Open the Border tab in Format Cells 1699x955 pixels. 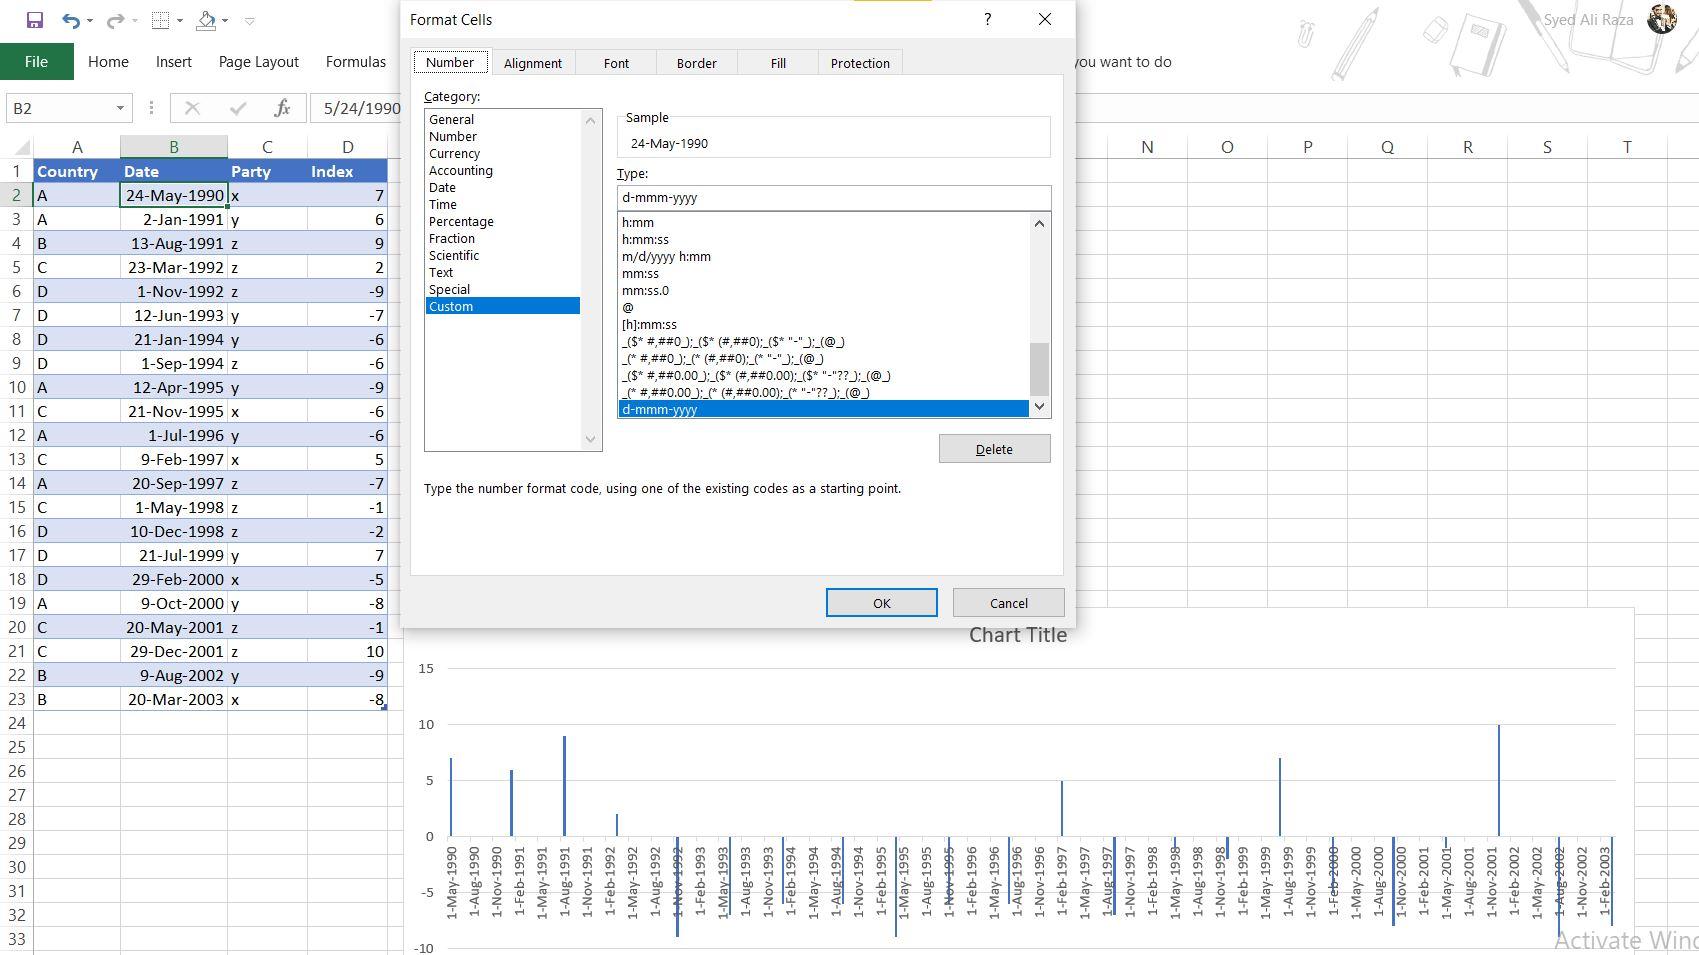click(x=696, y=63)
